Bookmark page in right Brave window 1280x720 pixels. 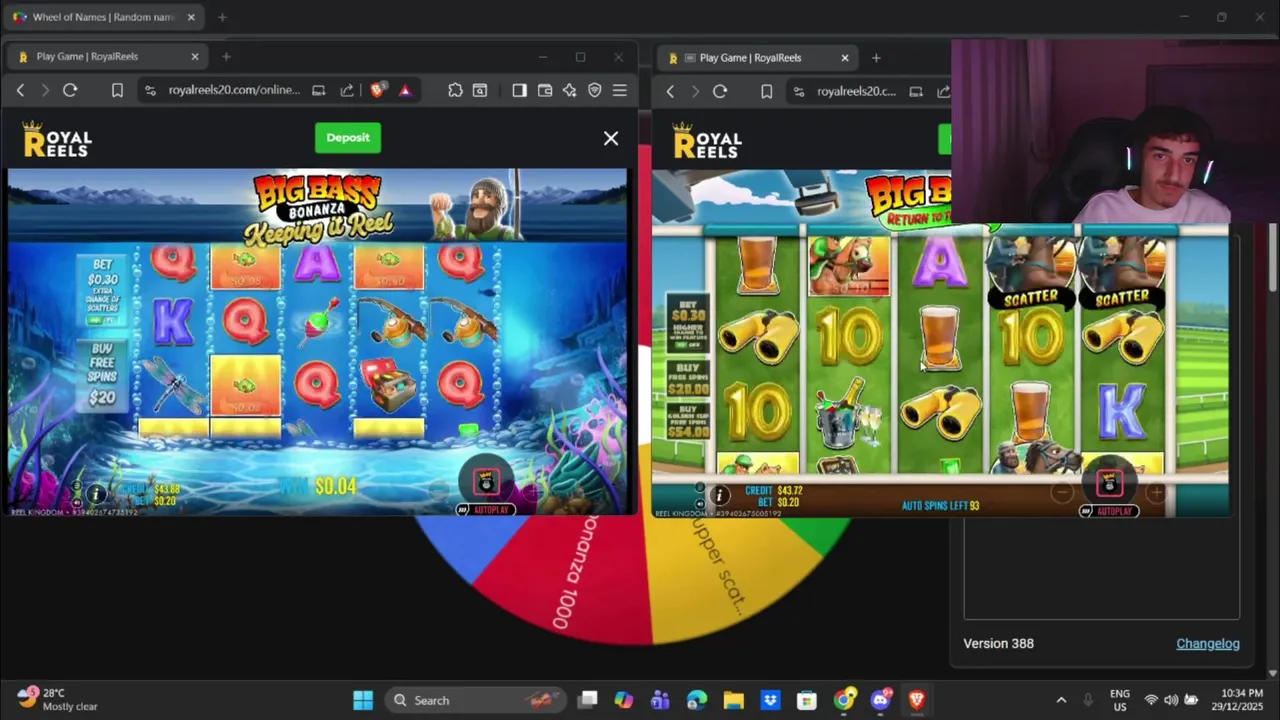[766, 91]
